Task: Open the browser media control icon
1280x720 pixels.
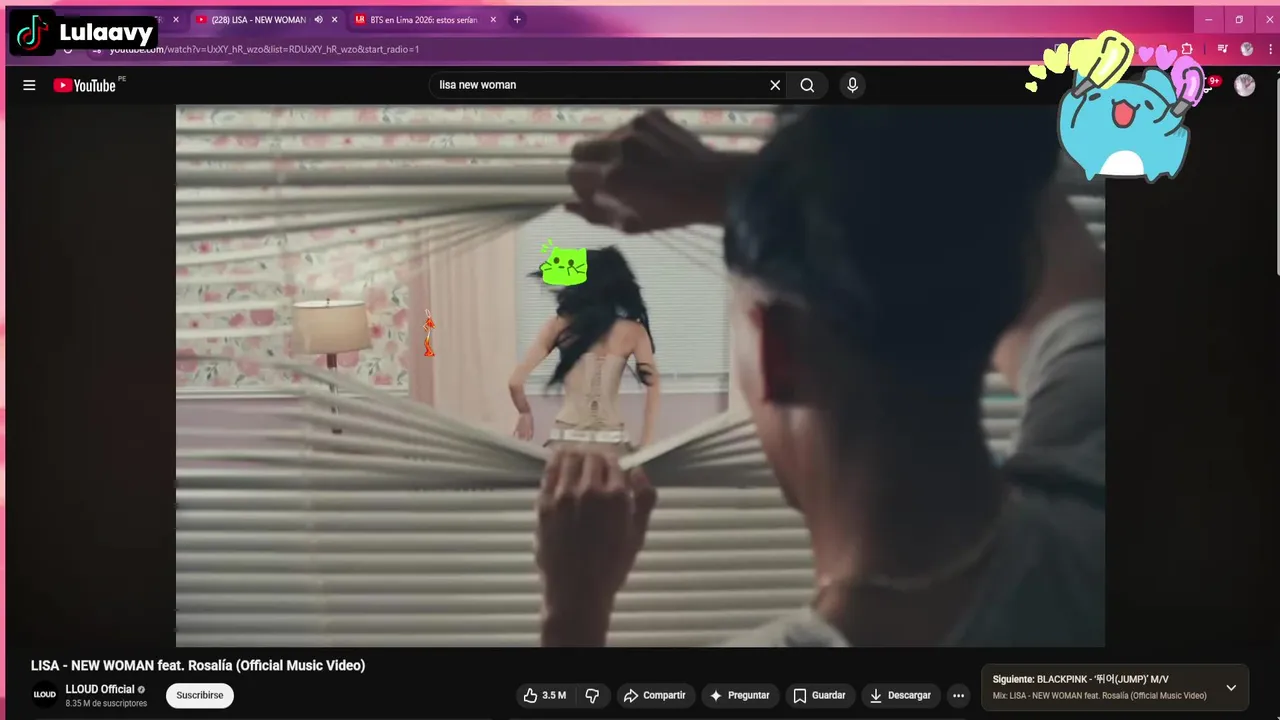Action: (1222, 49)
